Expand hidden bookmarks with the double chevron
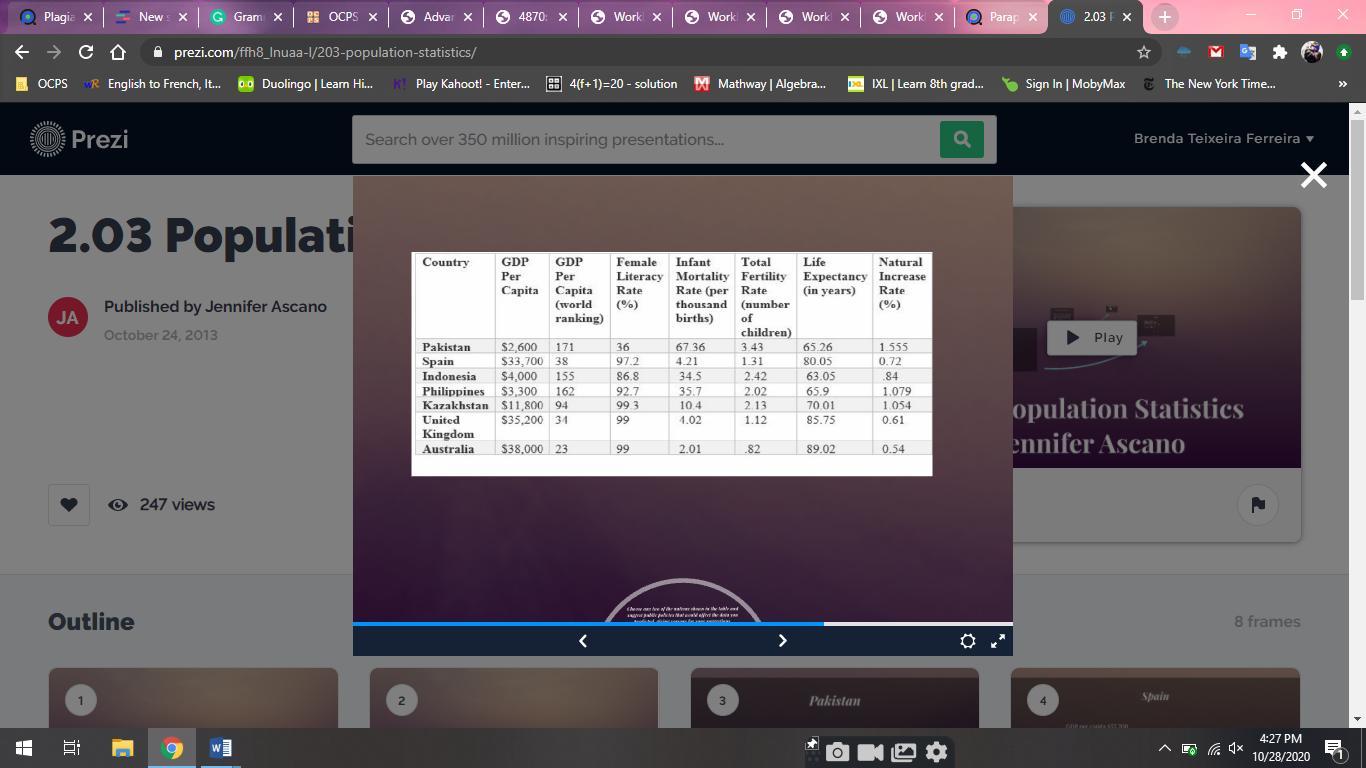 coord(1344,84)
